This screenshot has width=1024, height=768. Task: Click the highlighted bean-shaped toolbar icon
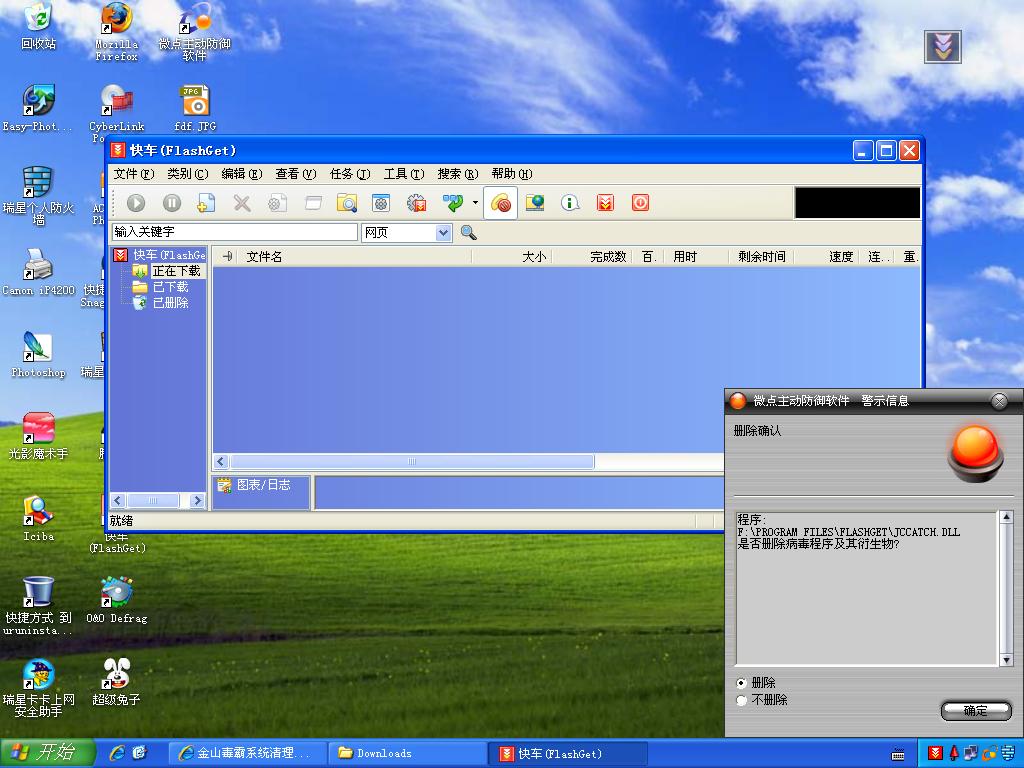tap(500, 203)
